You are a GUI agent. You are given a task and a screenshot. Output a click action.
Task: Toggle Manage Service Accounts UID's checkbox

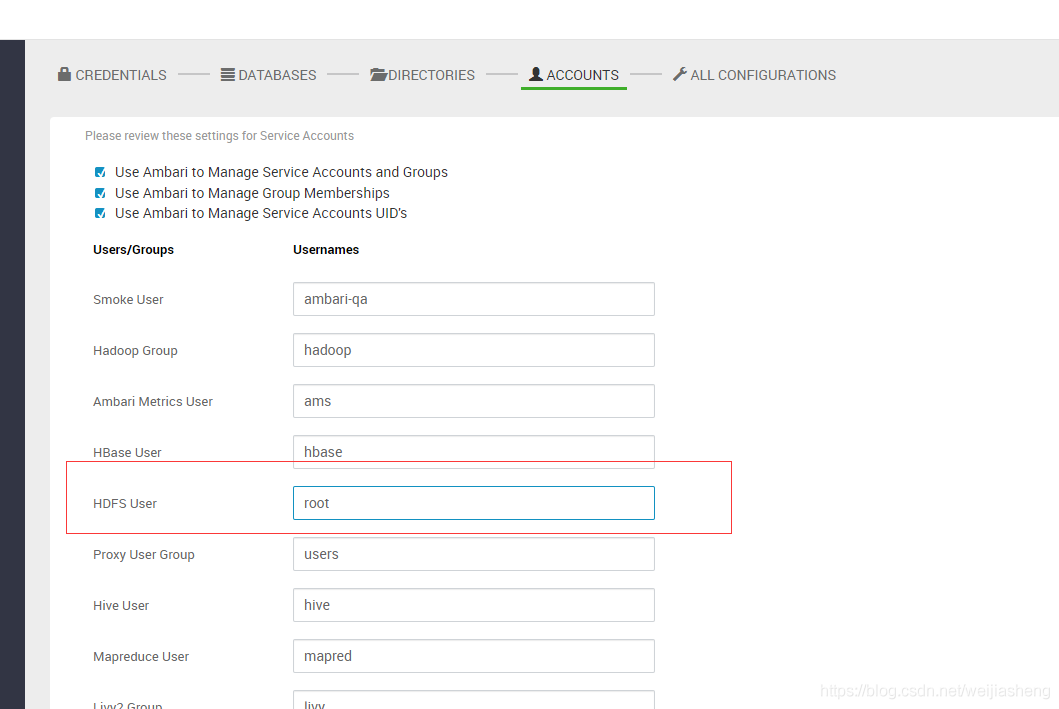pyautogui.click(x=100, y=213)
